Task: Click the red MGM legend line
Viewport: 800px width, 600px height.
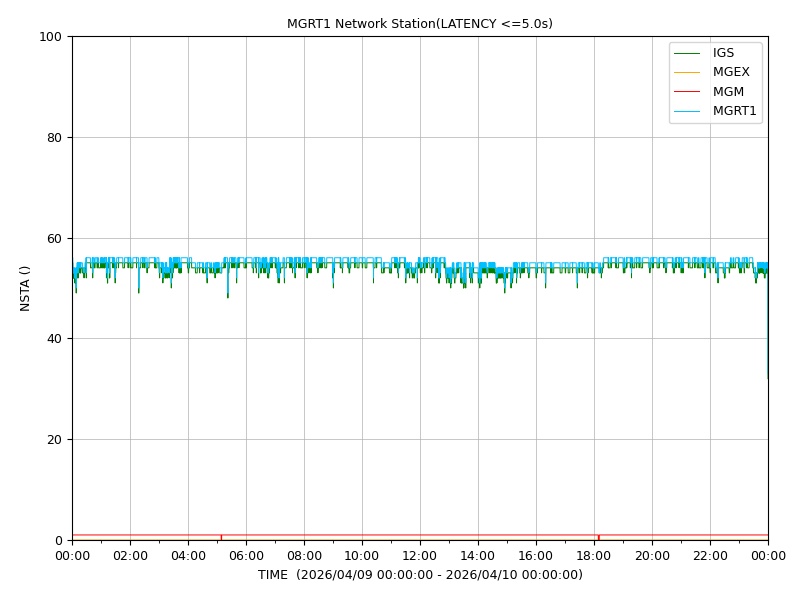Action: (687, 92)
